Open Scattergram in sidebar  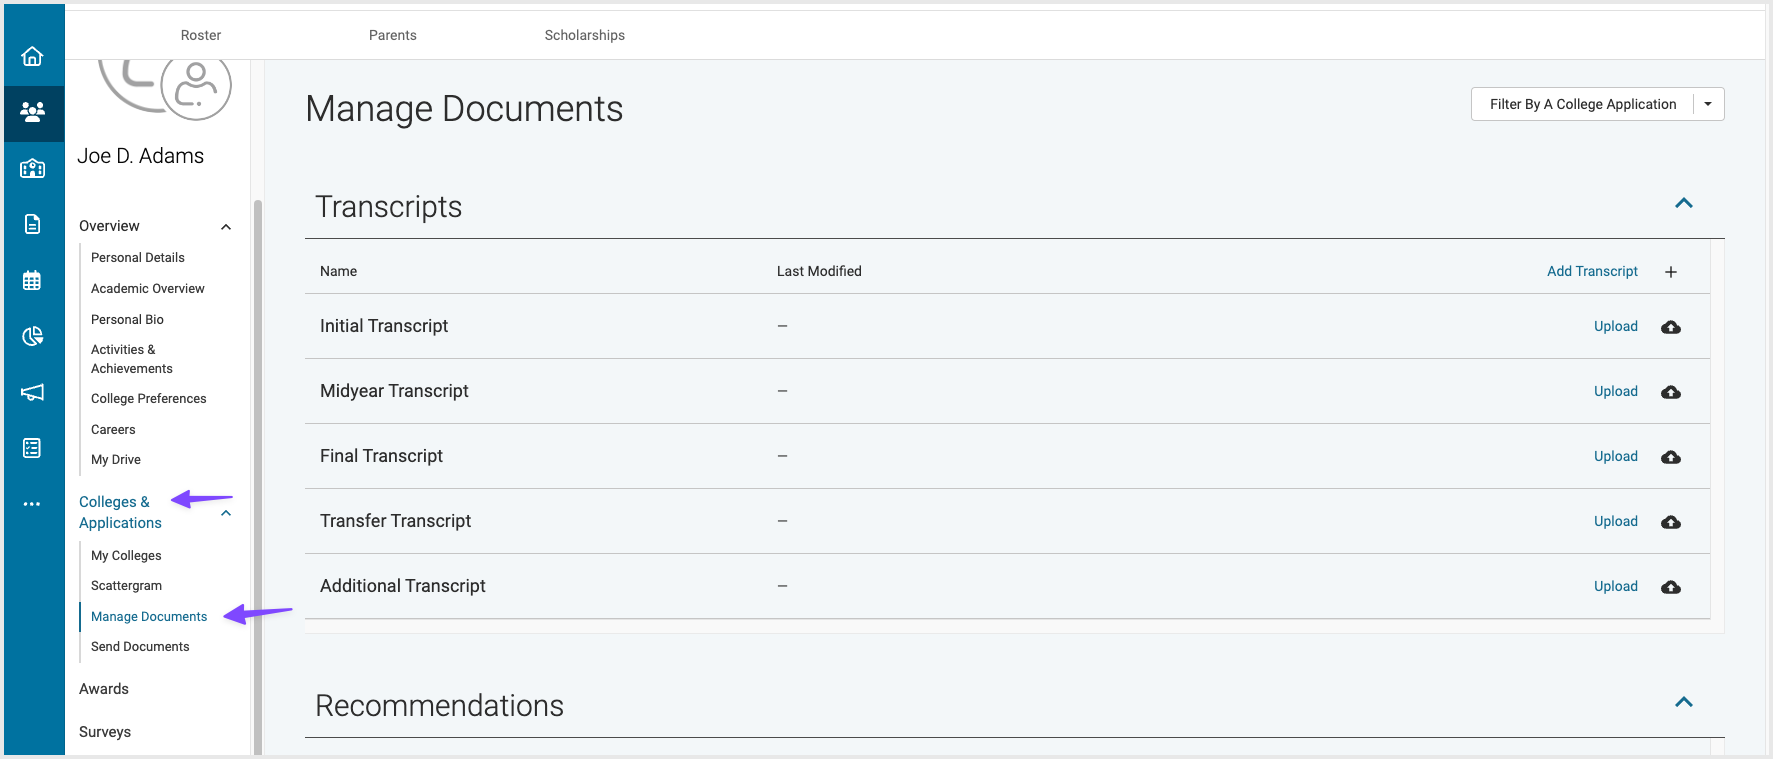pos(126,585)
